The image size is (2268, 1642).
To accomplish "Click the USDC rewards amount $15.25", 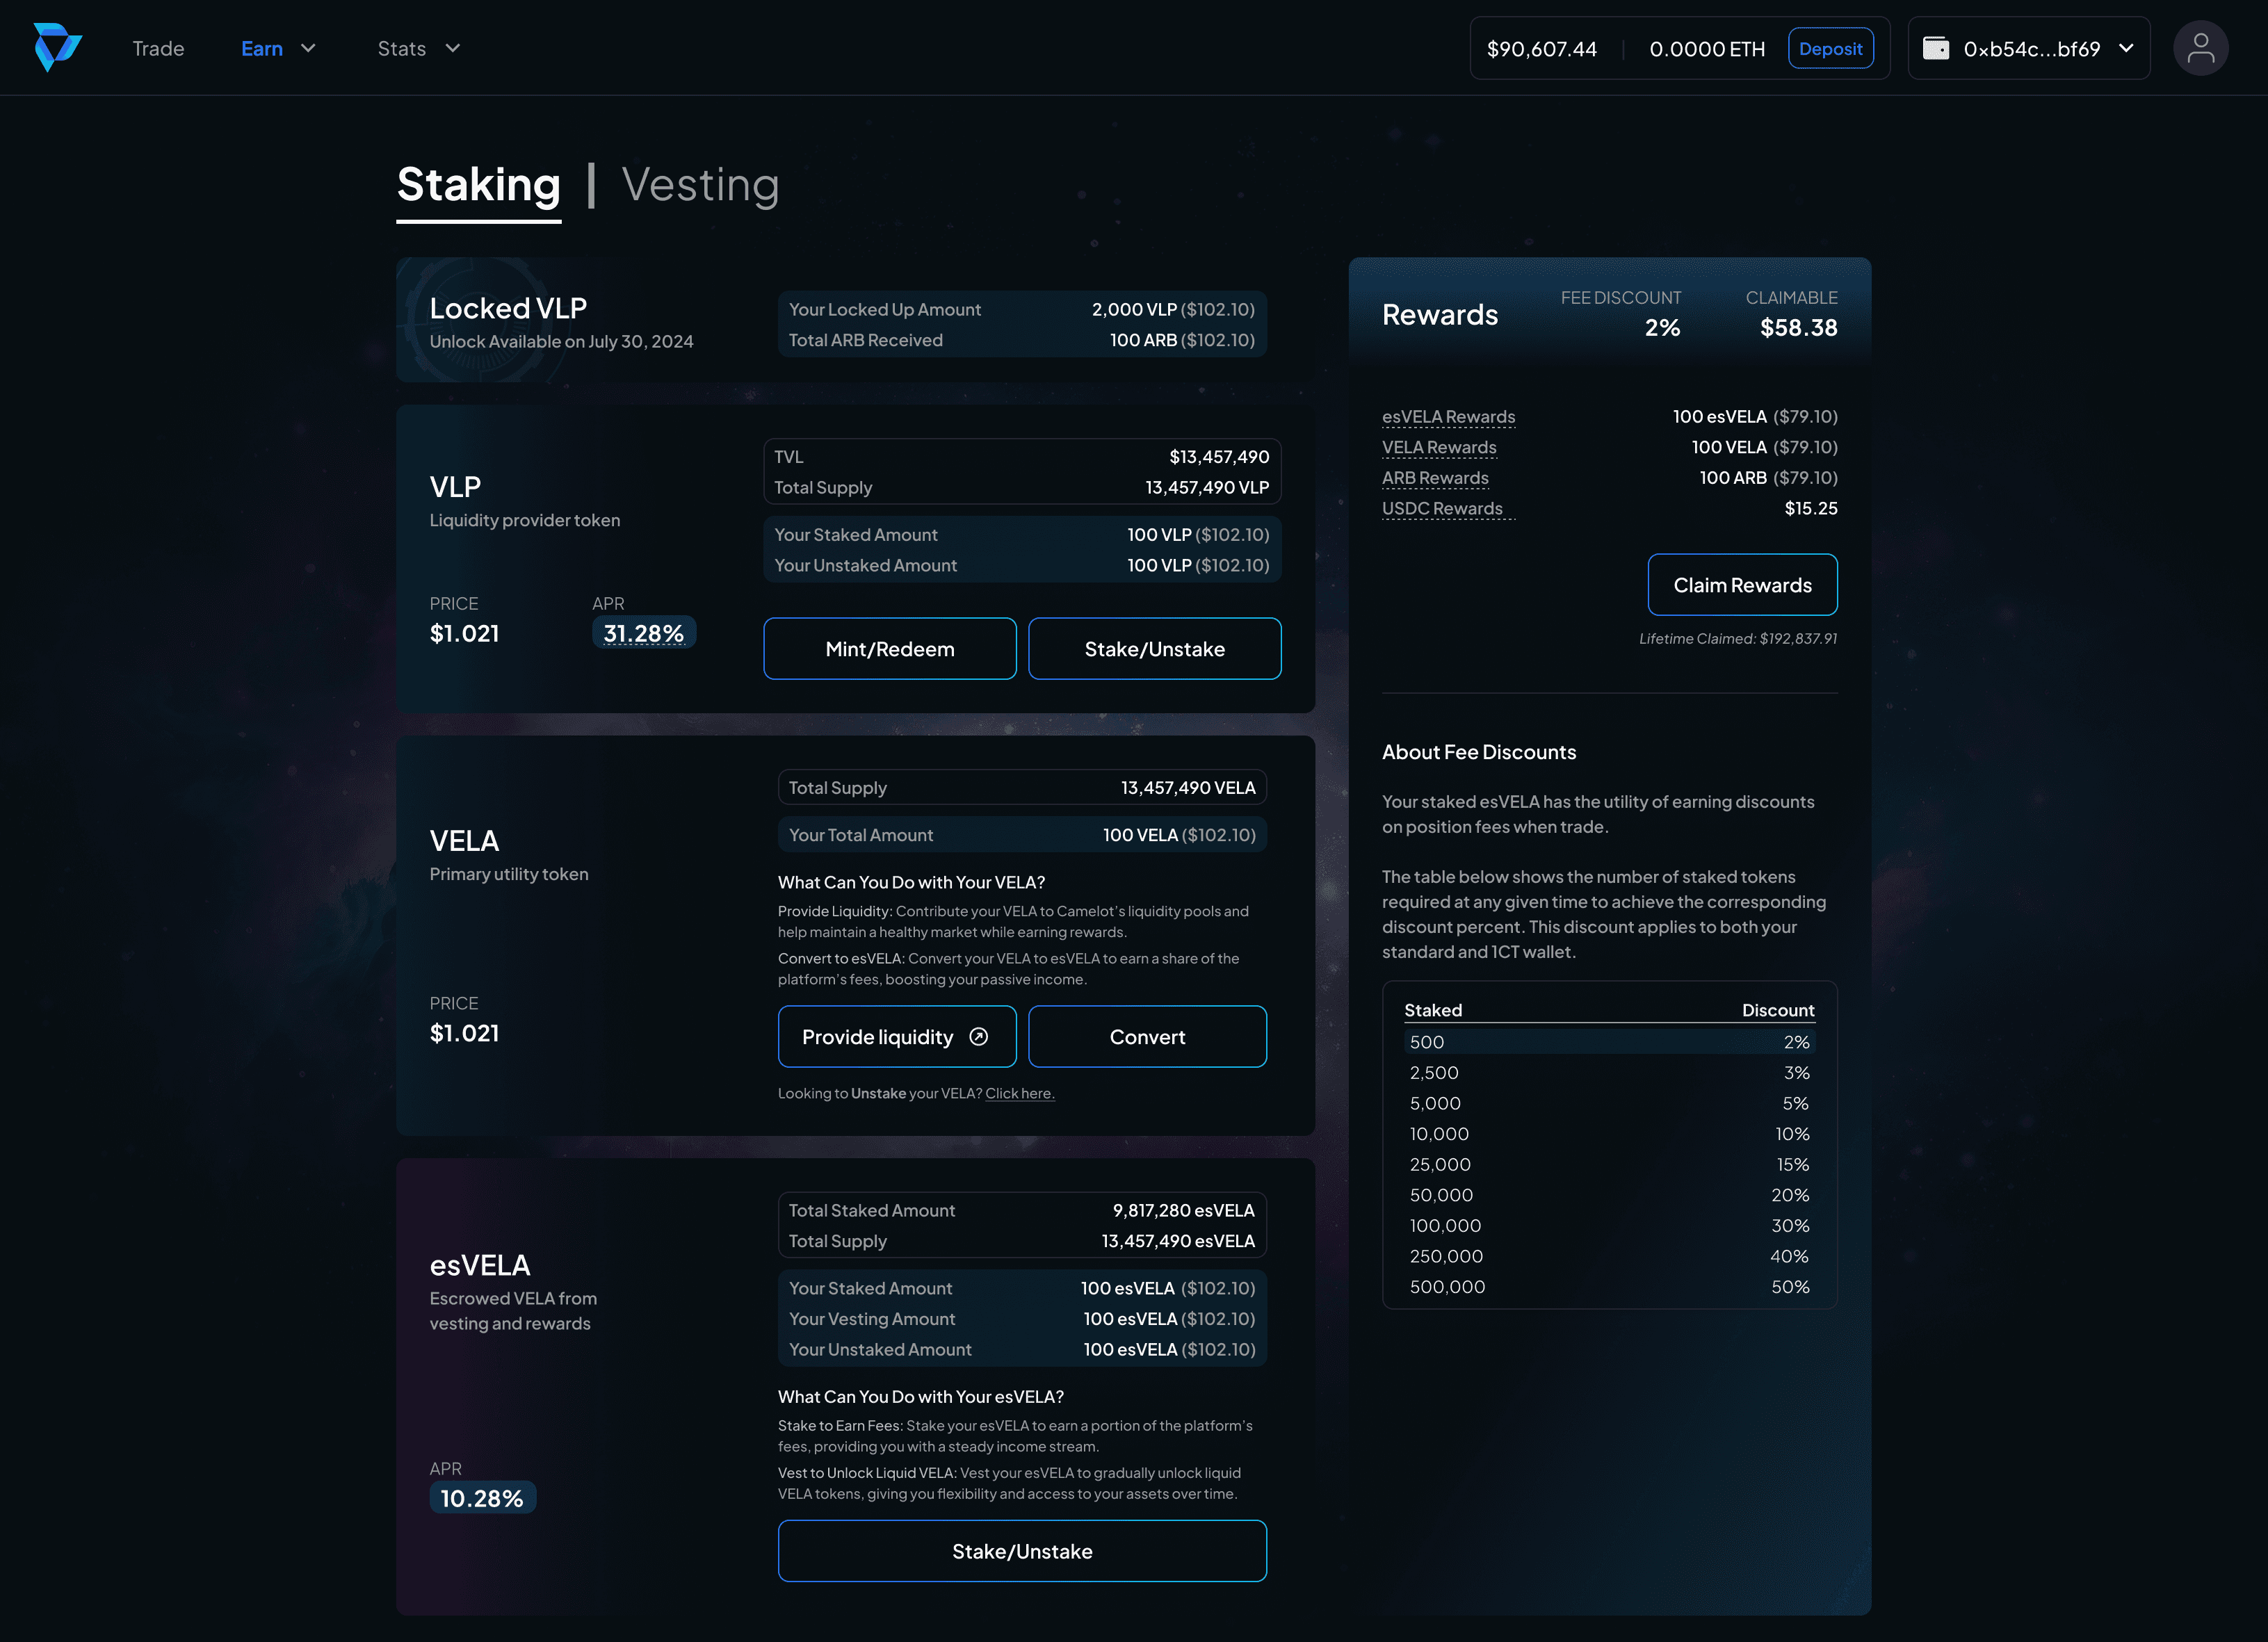I will (x=1811, y=508).
